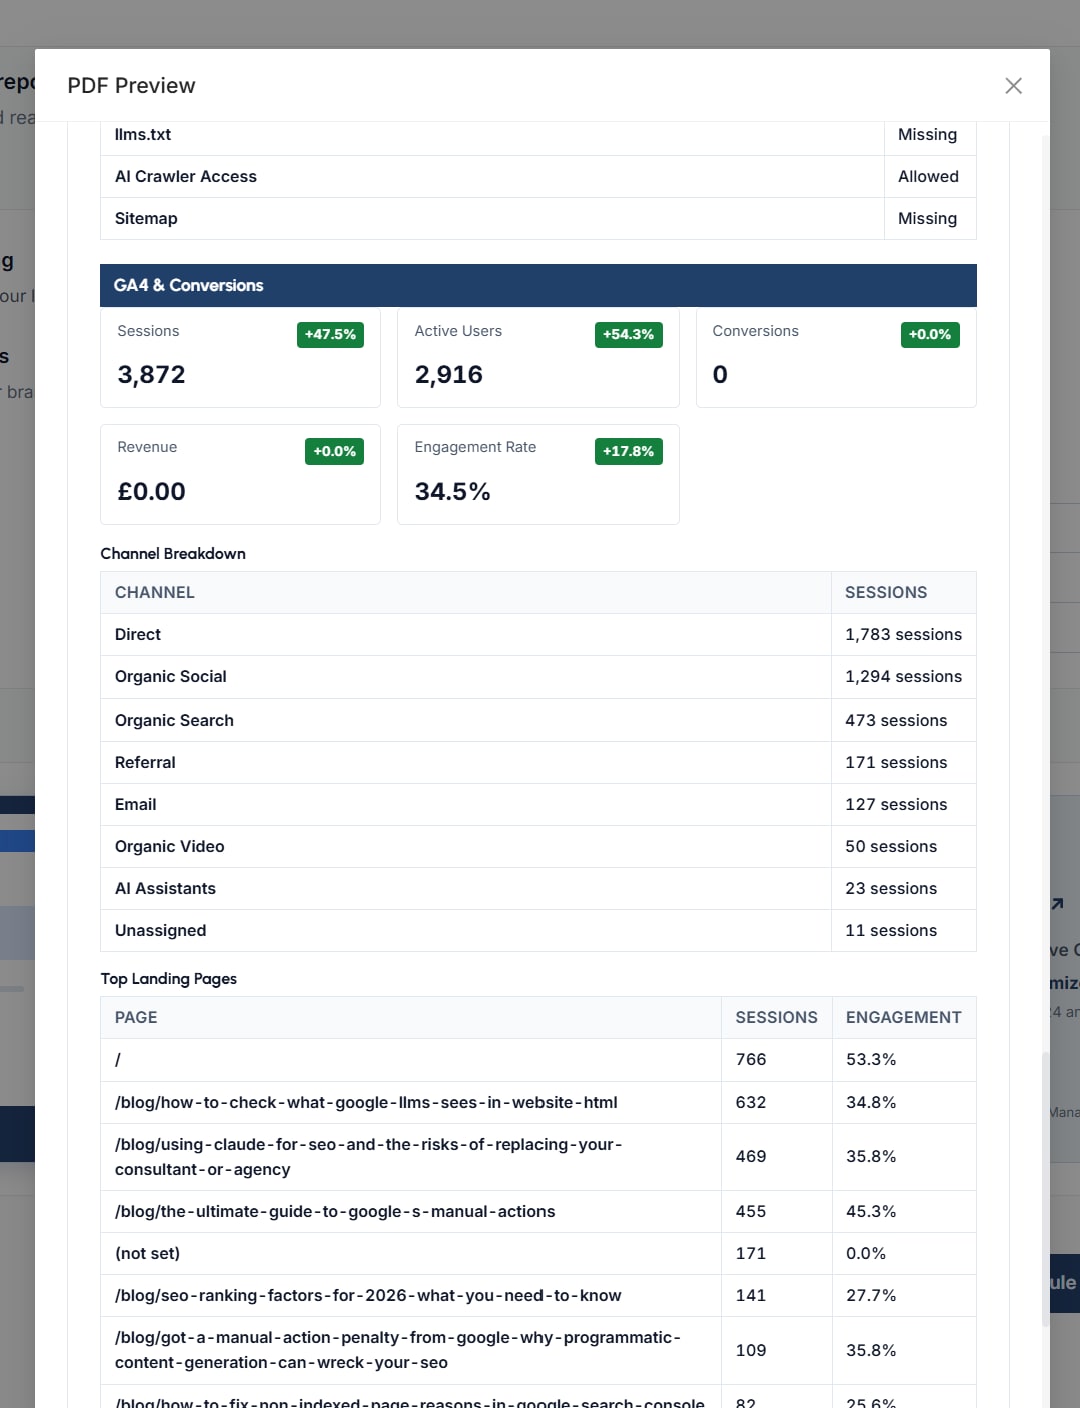1080x1408 pixels.
Task: Click the PDF preview vertical scrollbar
Action: [1045, 1189]
